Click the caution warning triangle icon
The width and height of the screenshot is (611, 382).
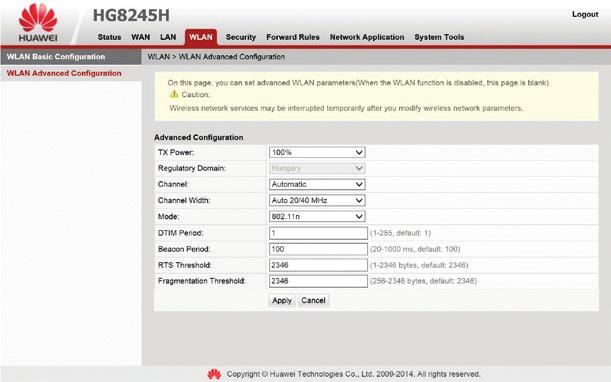click(174, 94)
